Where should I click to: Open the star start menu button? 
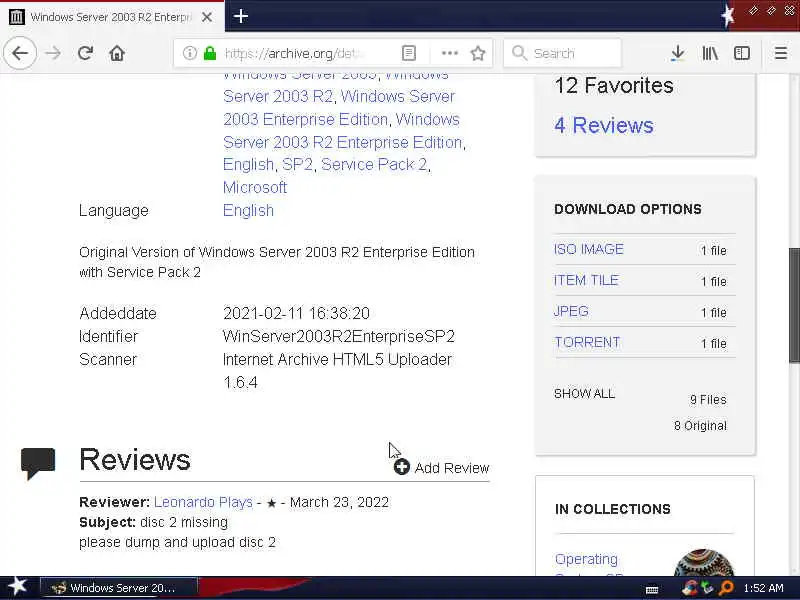(x=18, y=586)
